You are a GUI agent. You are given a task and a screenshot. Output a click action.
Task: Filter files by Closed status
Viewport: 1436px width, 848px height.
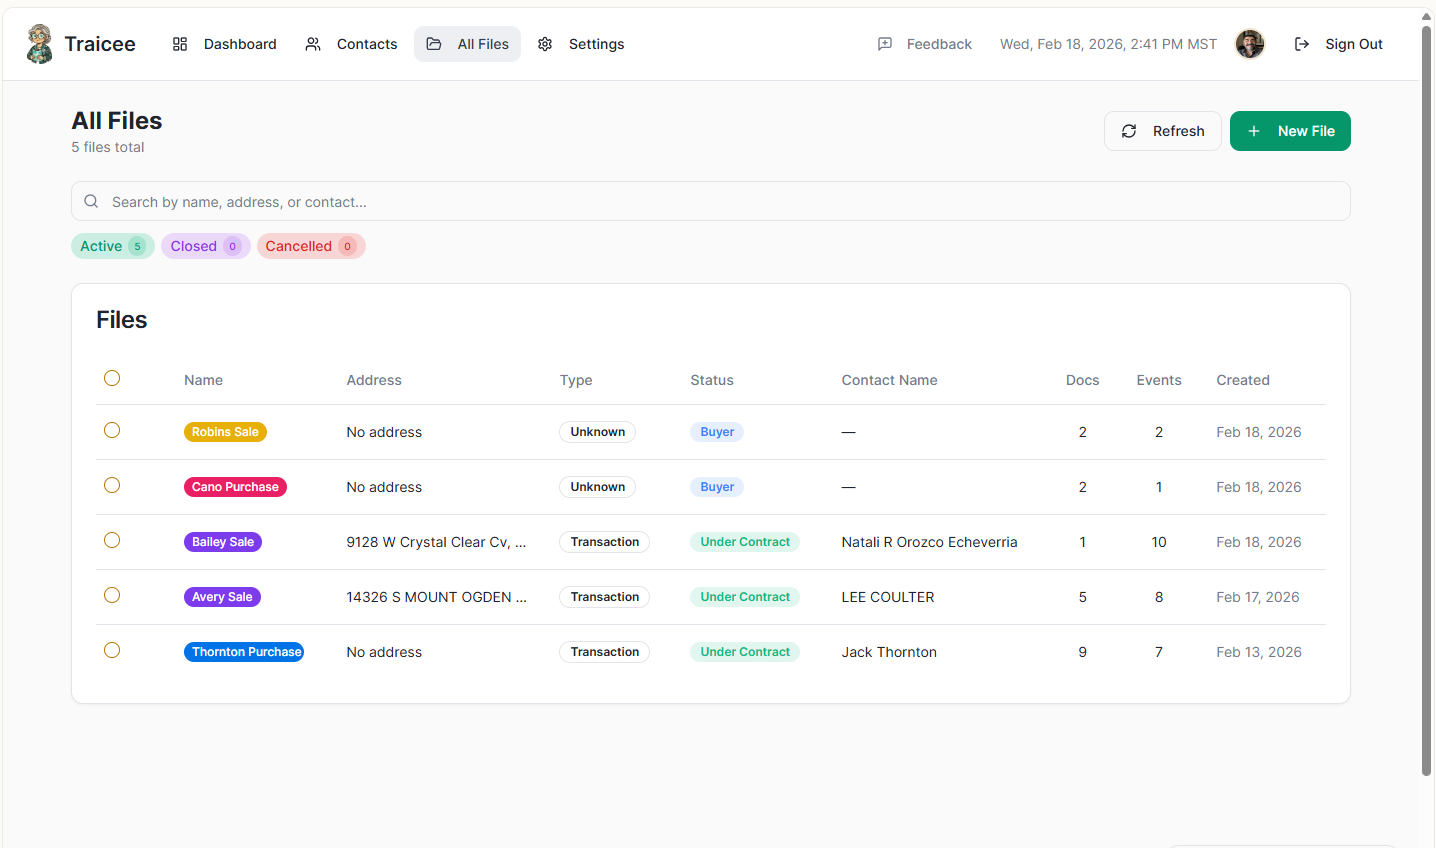(x=205, y=246)
